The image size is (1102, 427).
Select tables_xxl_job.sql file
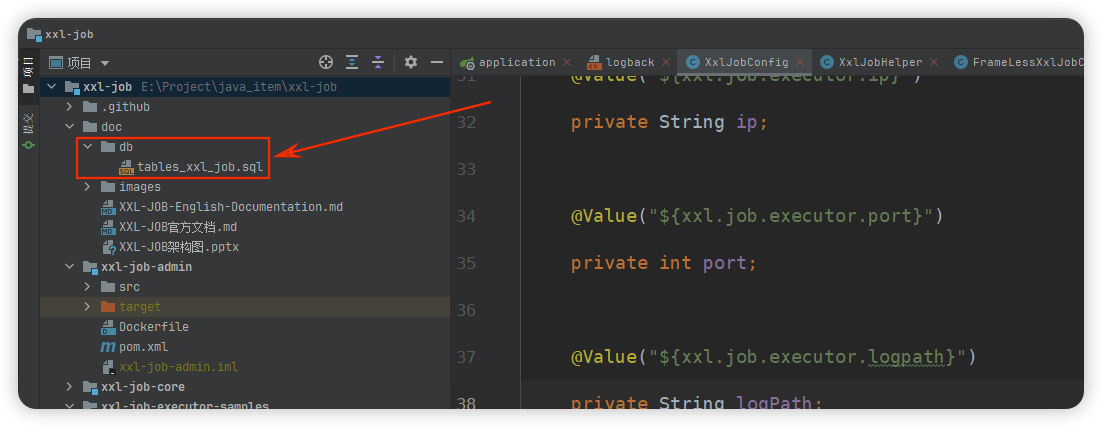200,167
